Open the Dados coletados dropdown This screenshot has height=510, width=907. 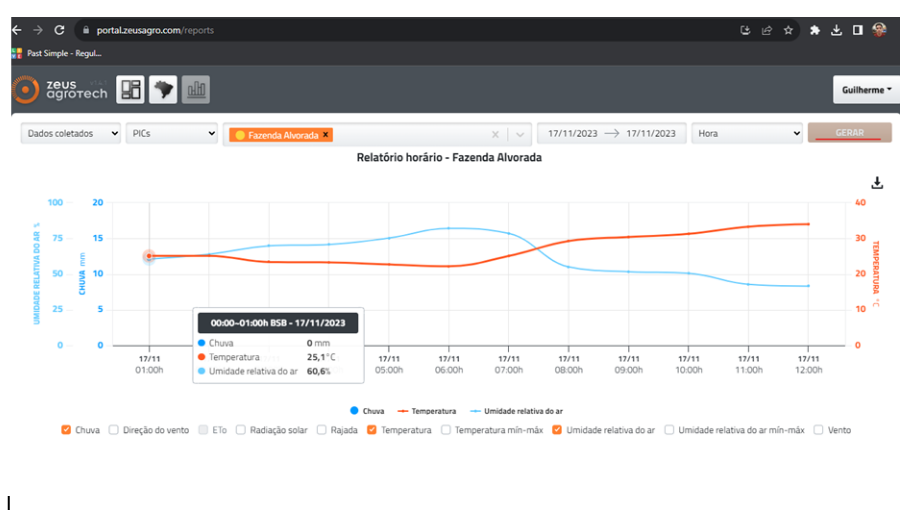[x=70, y=134]
